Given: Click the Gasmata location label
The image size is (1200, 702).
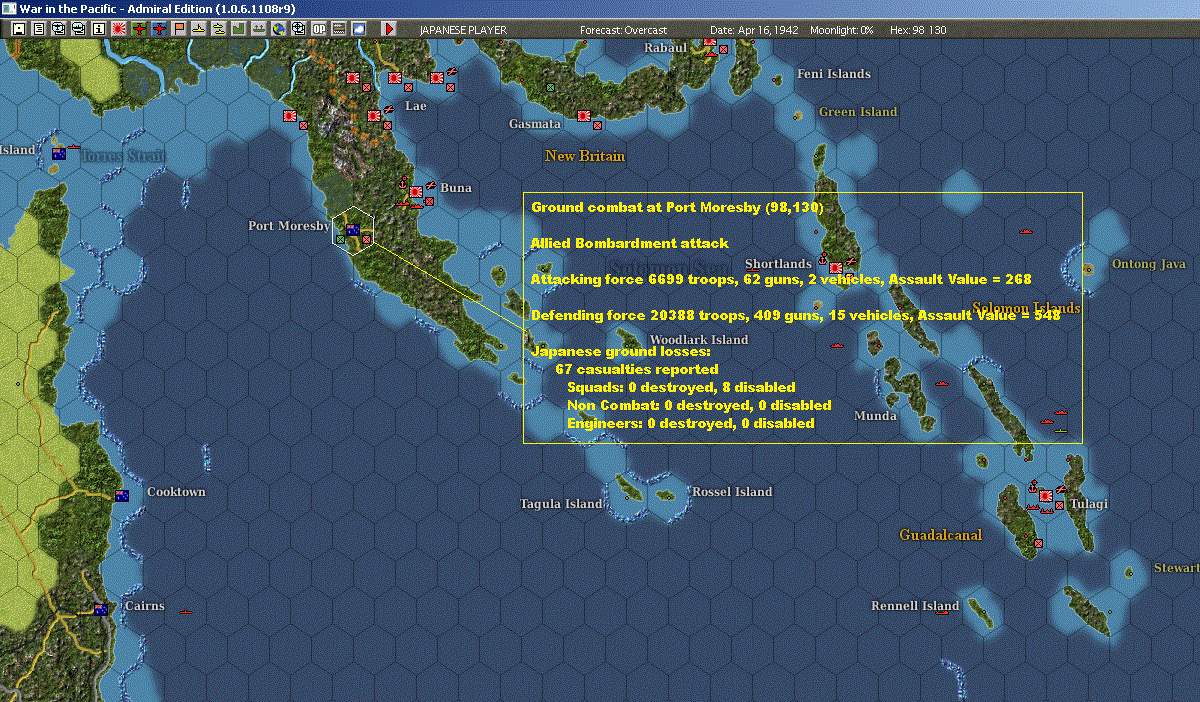Looking at the screenshot, I should coord(535,124).
